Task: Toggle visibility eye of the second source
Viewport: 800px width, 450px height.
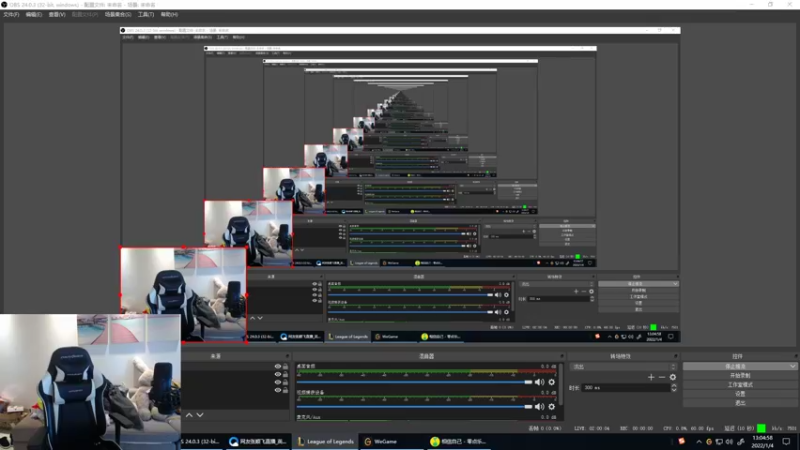Action: click(278, 374)
